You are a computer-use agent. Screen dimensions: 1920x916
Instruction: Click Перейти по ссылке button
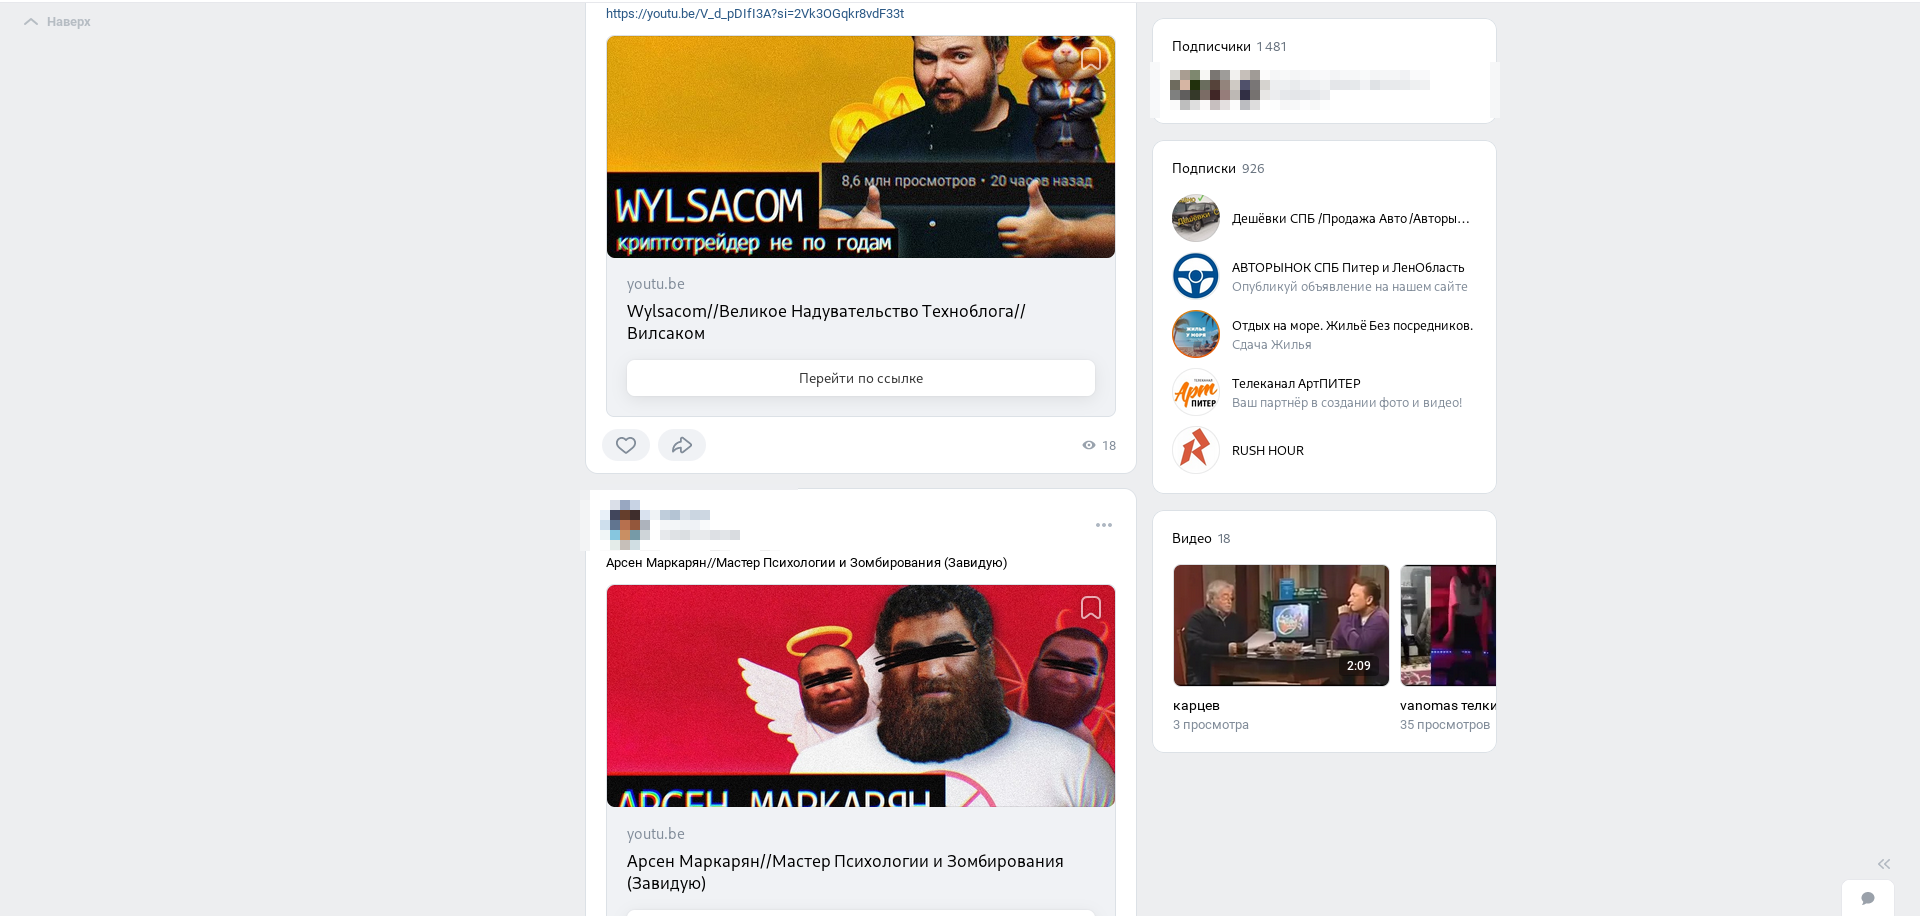coord(861,378)
